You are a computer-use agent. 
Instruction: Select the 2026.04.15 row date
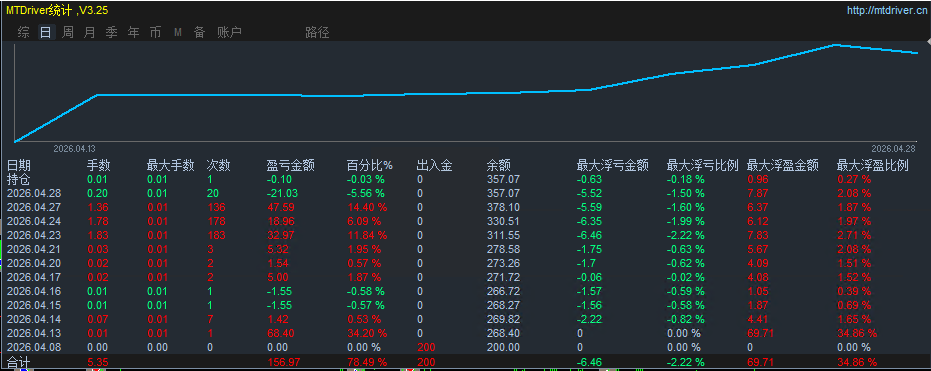click(34, 306)
